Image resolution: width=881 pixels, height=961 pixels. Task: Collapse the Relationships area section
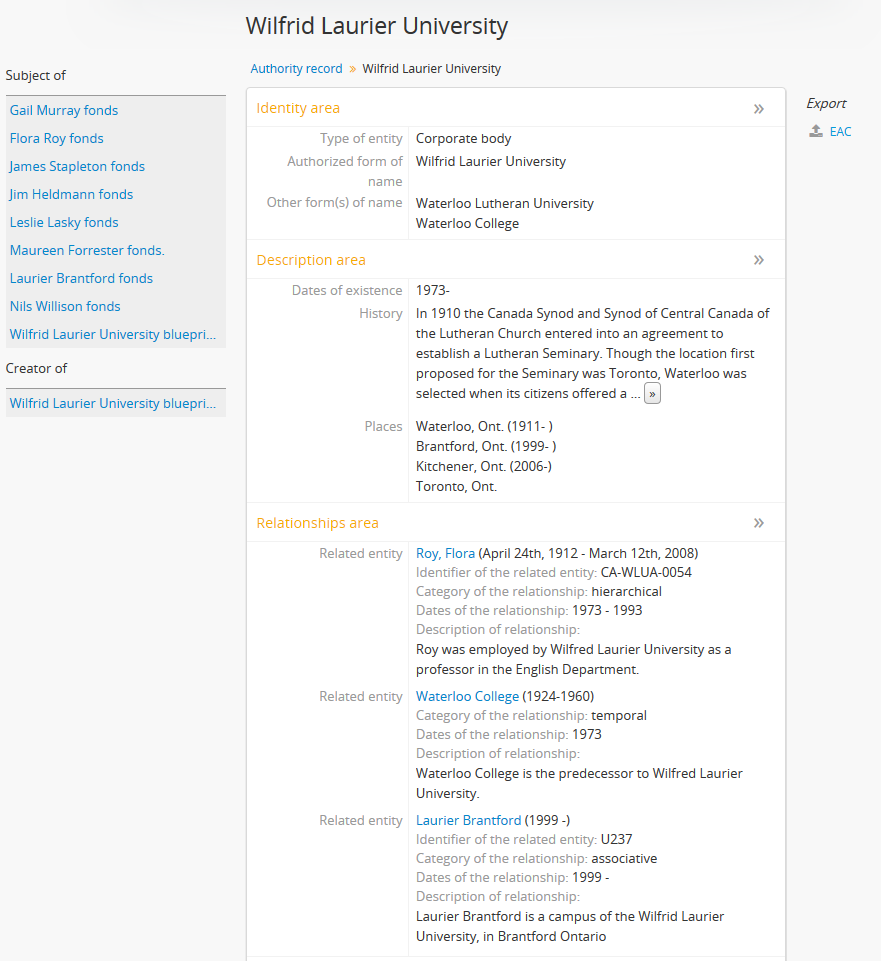pyautogui.click(x=758, y=523)
